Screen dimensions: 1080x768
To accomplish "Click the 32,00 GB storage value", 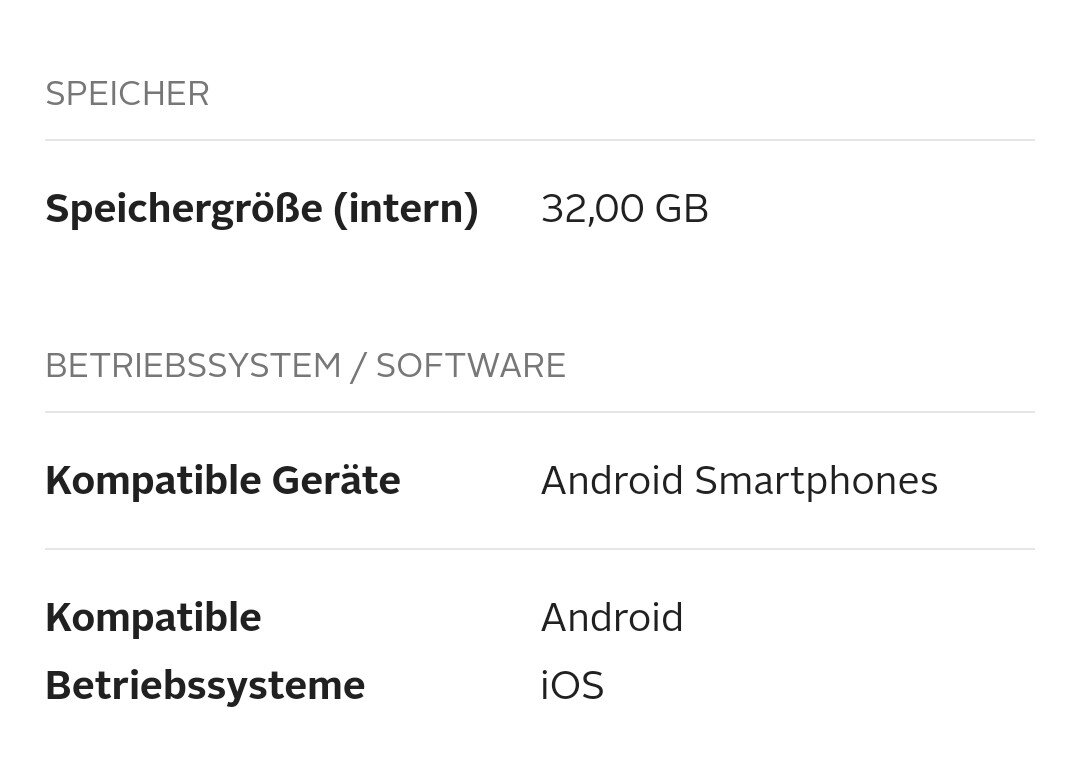I will point(624,209).
